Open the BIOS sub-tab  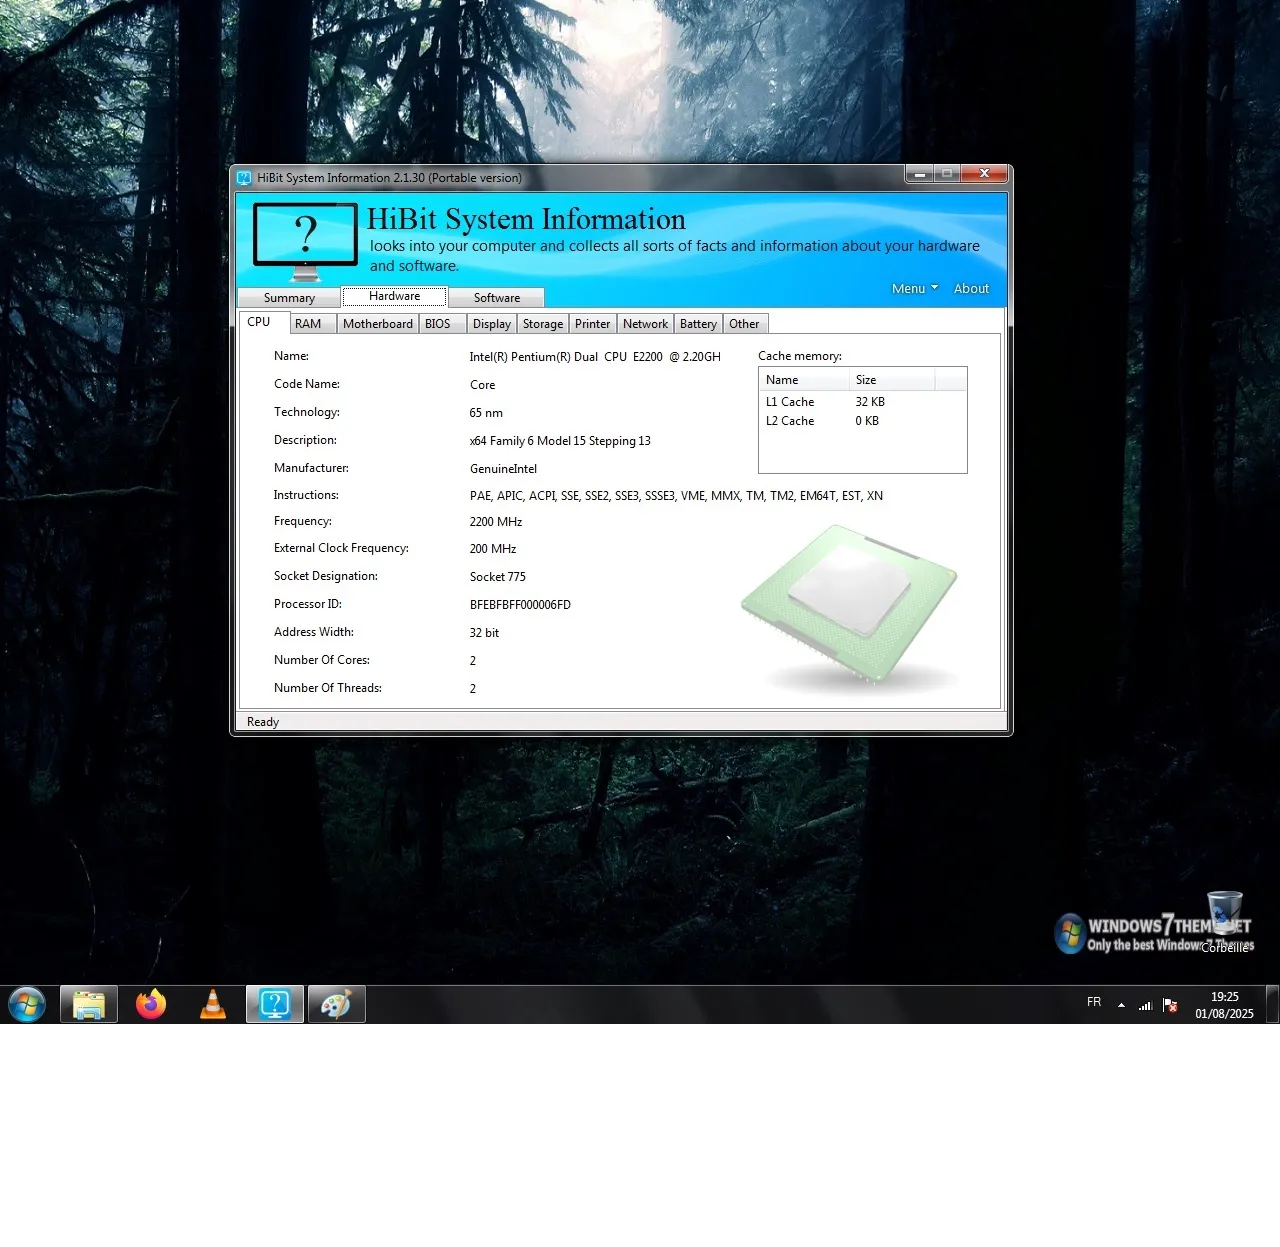click(443, 324)
